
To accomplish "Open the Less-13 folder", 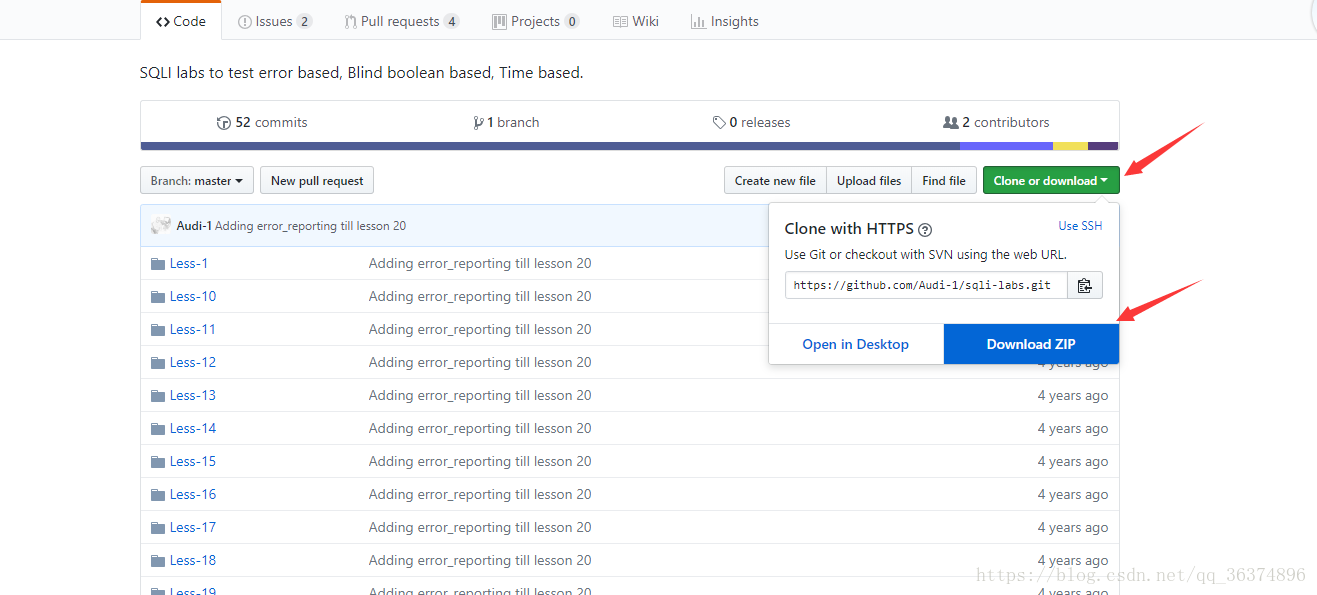I will pos(193,395).
